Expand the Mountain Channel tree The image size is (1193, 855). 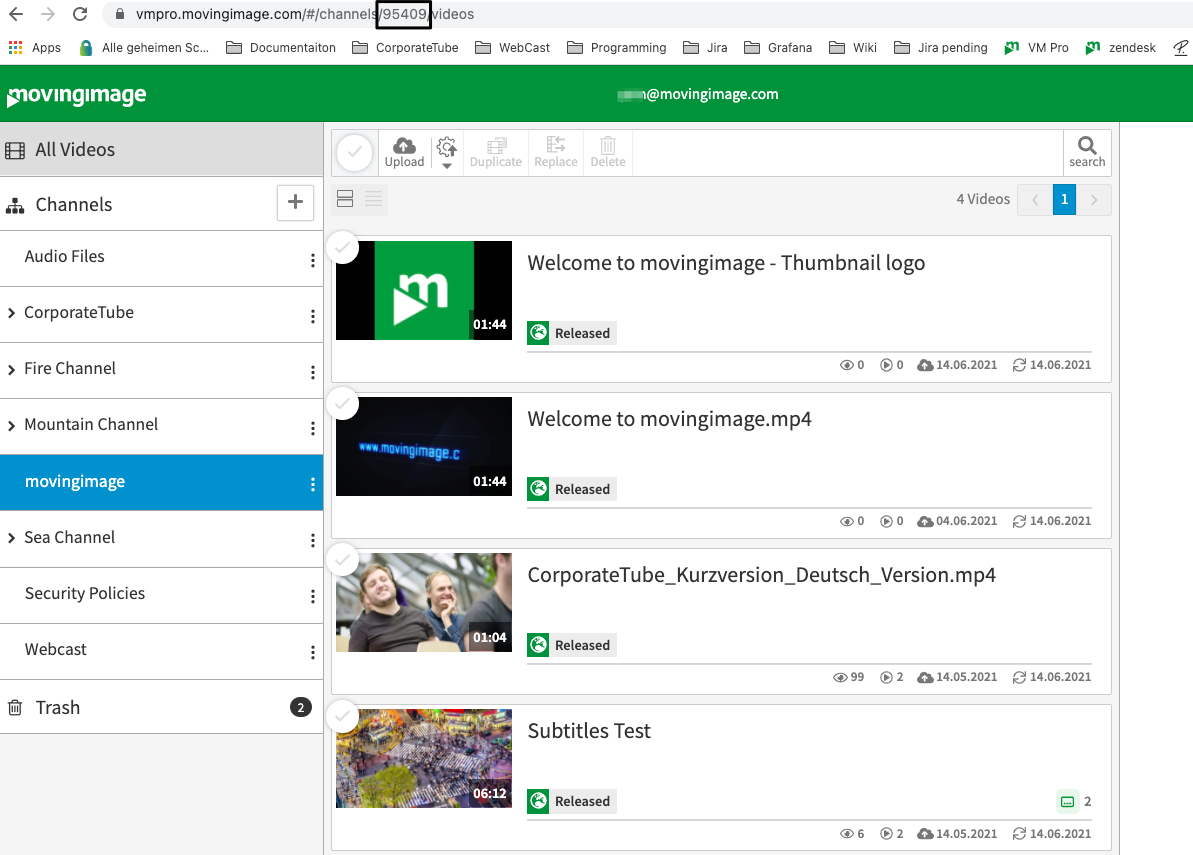pos(11,425)
